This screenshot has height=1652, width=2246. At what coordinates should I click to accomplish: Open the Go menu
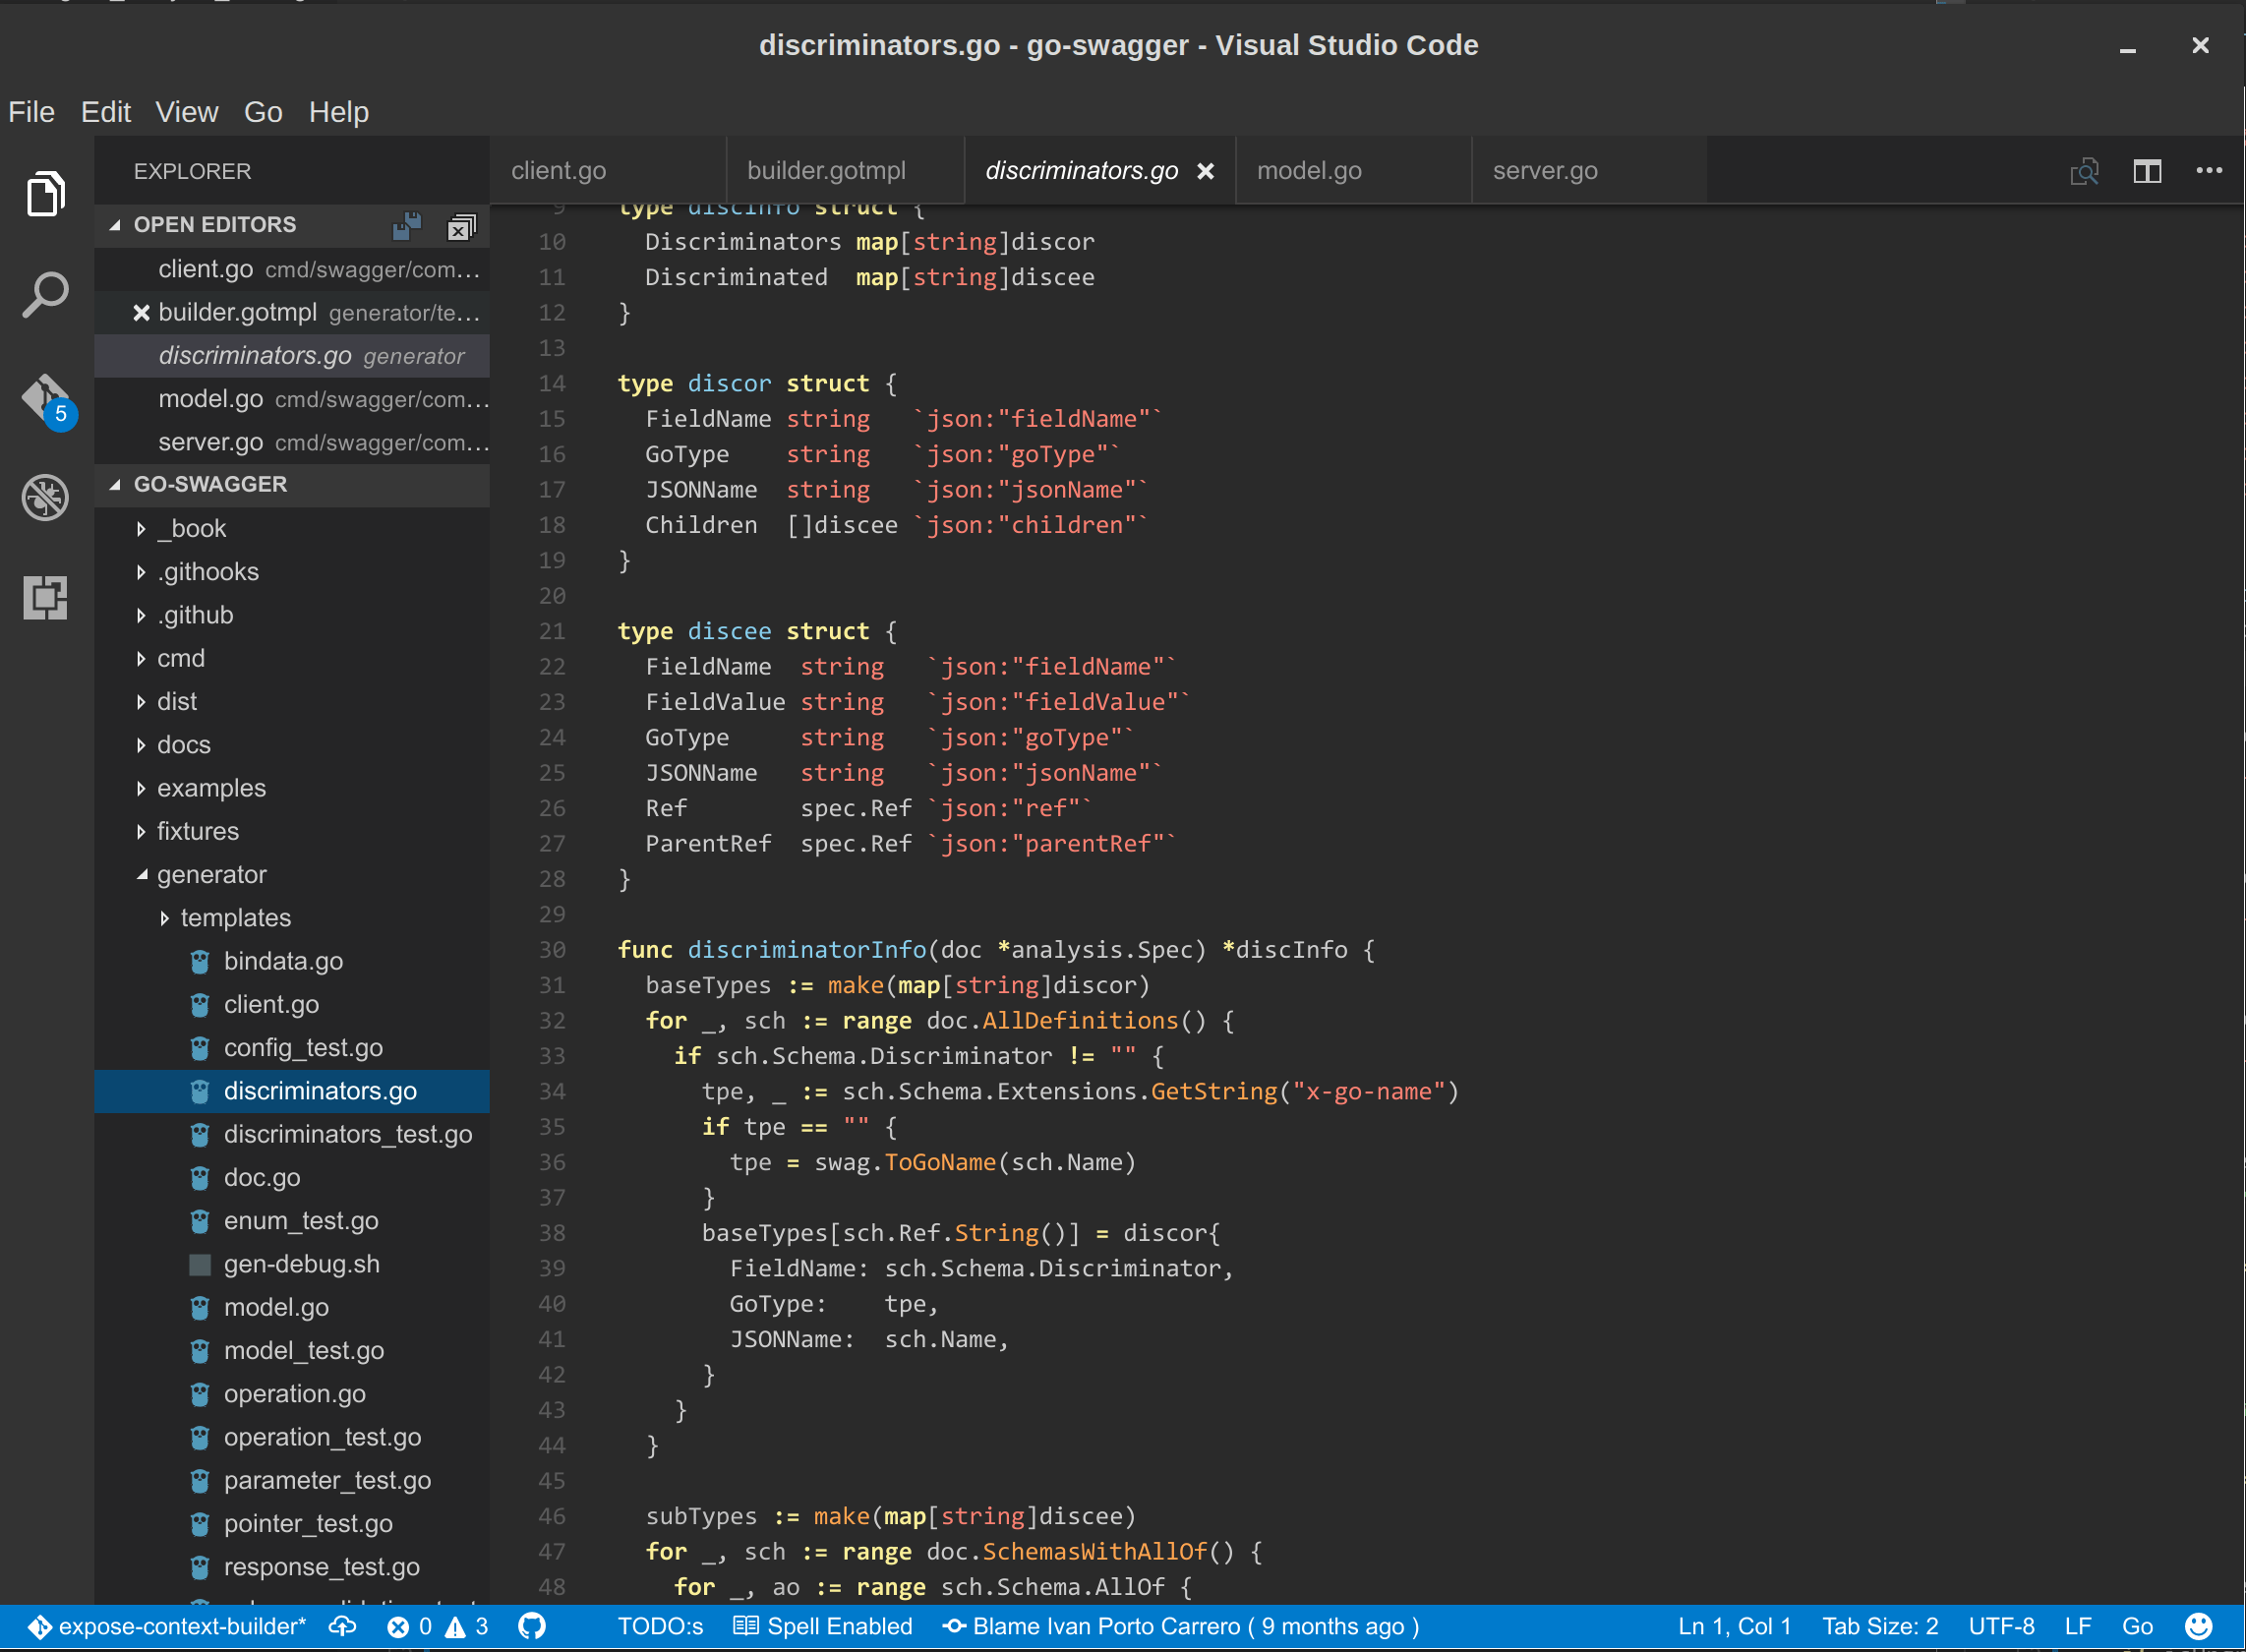point(263,112)
